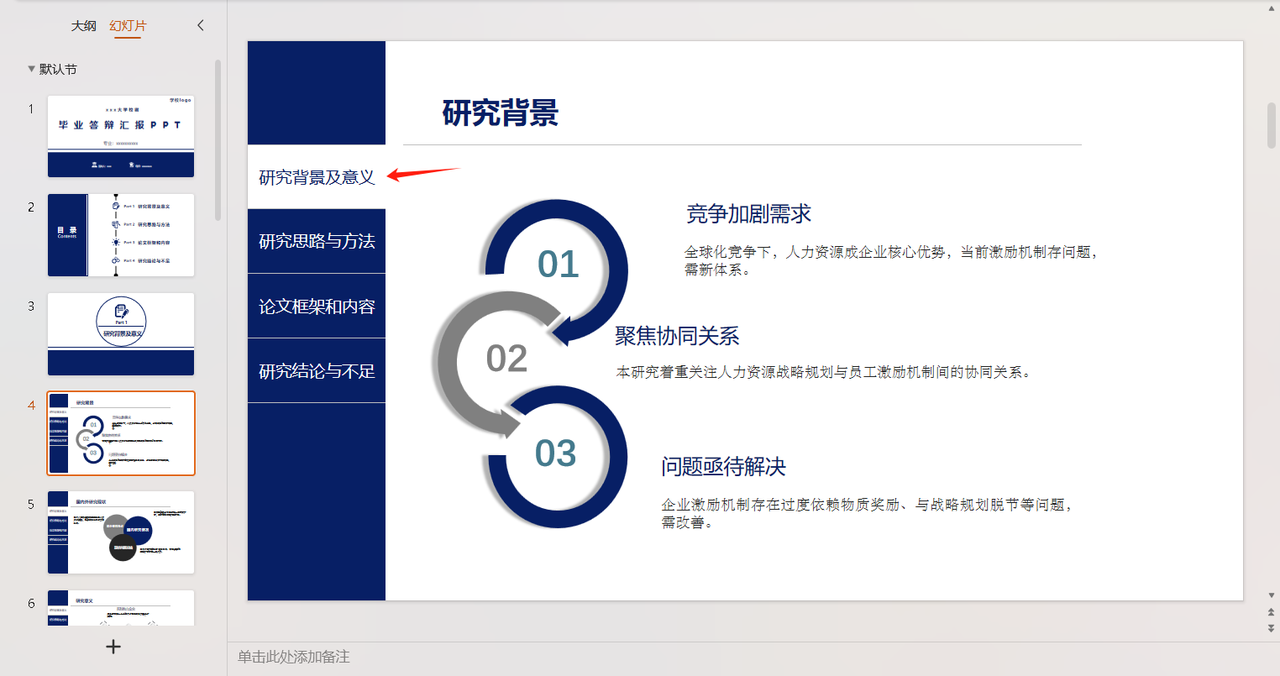Select the slide 5 thumbnail
Image resolution: width=1280 pixels, height=676 pixels.
pos(120,532)
